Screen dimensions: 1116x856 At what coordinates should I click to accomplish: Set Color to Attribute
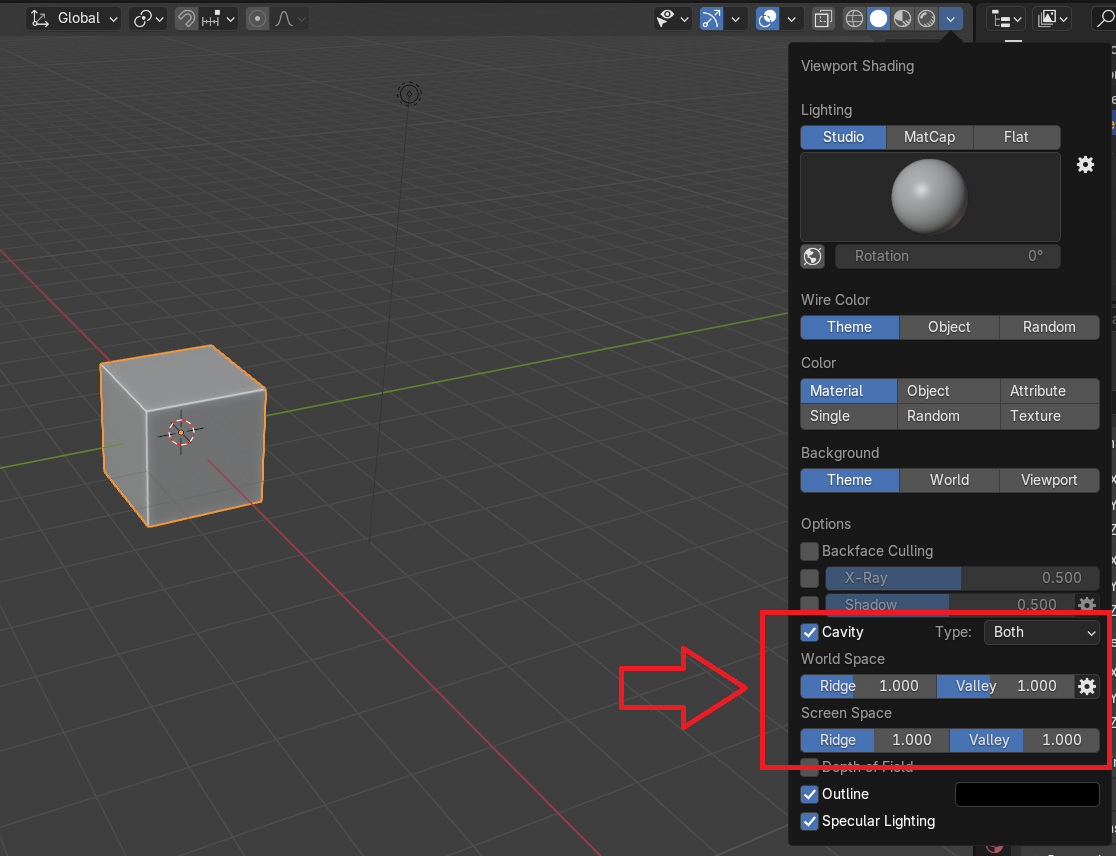[x=1050, y=391]
